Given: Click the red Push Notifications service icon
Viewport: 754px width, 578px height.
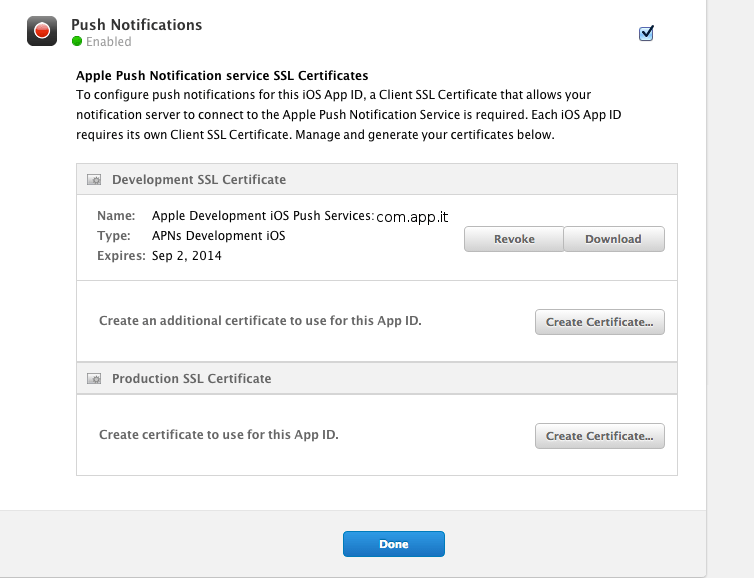Looking at the screenshot, I should [42, 32].
